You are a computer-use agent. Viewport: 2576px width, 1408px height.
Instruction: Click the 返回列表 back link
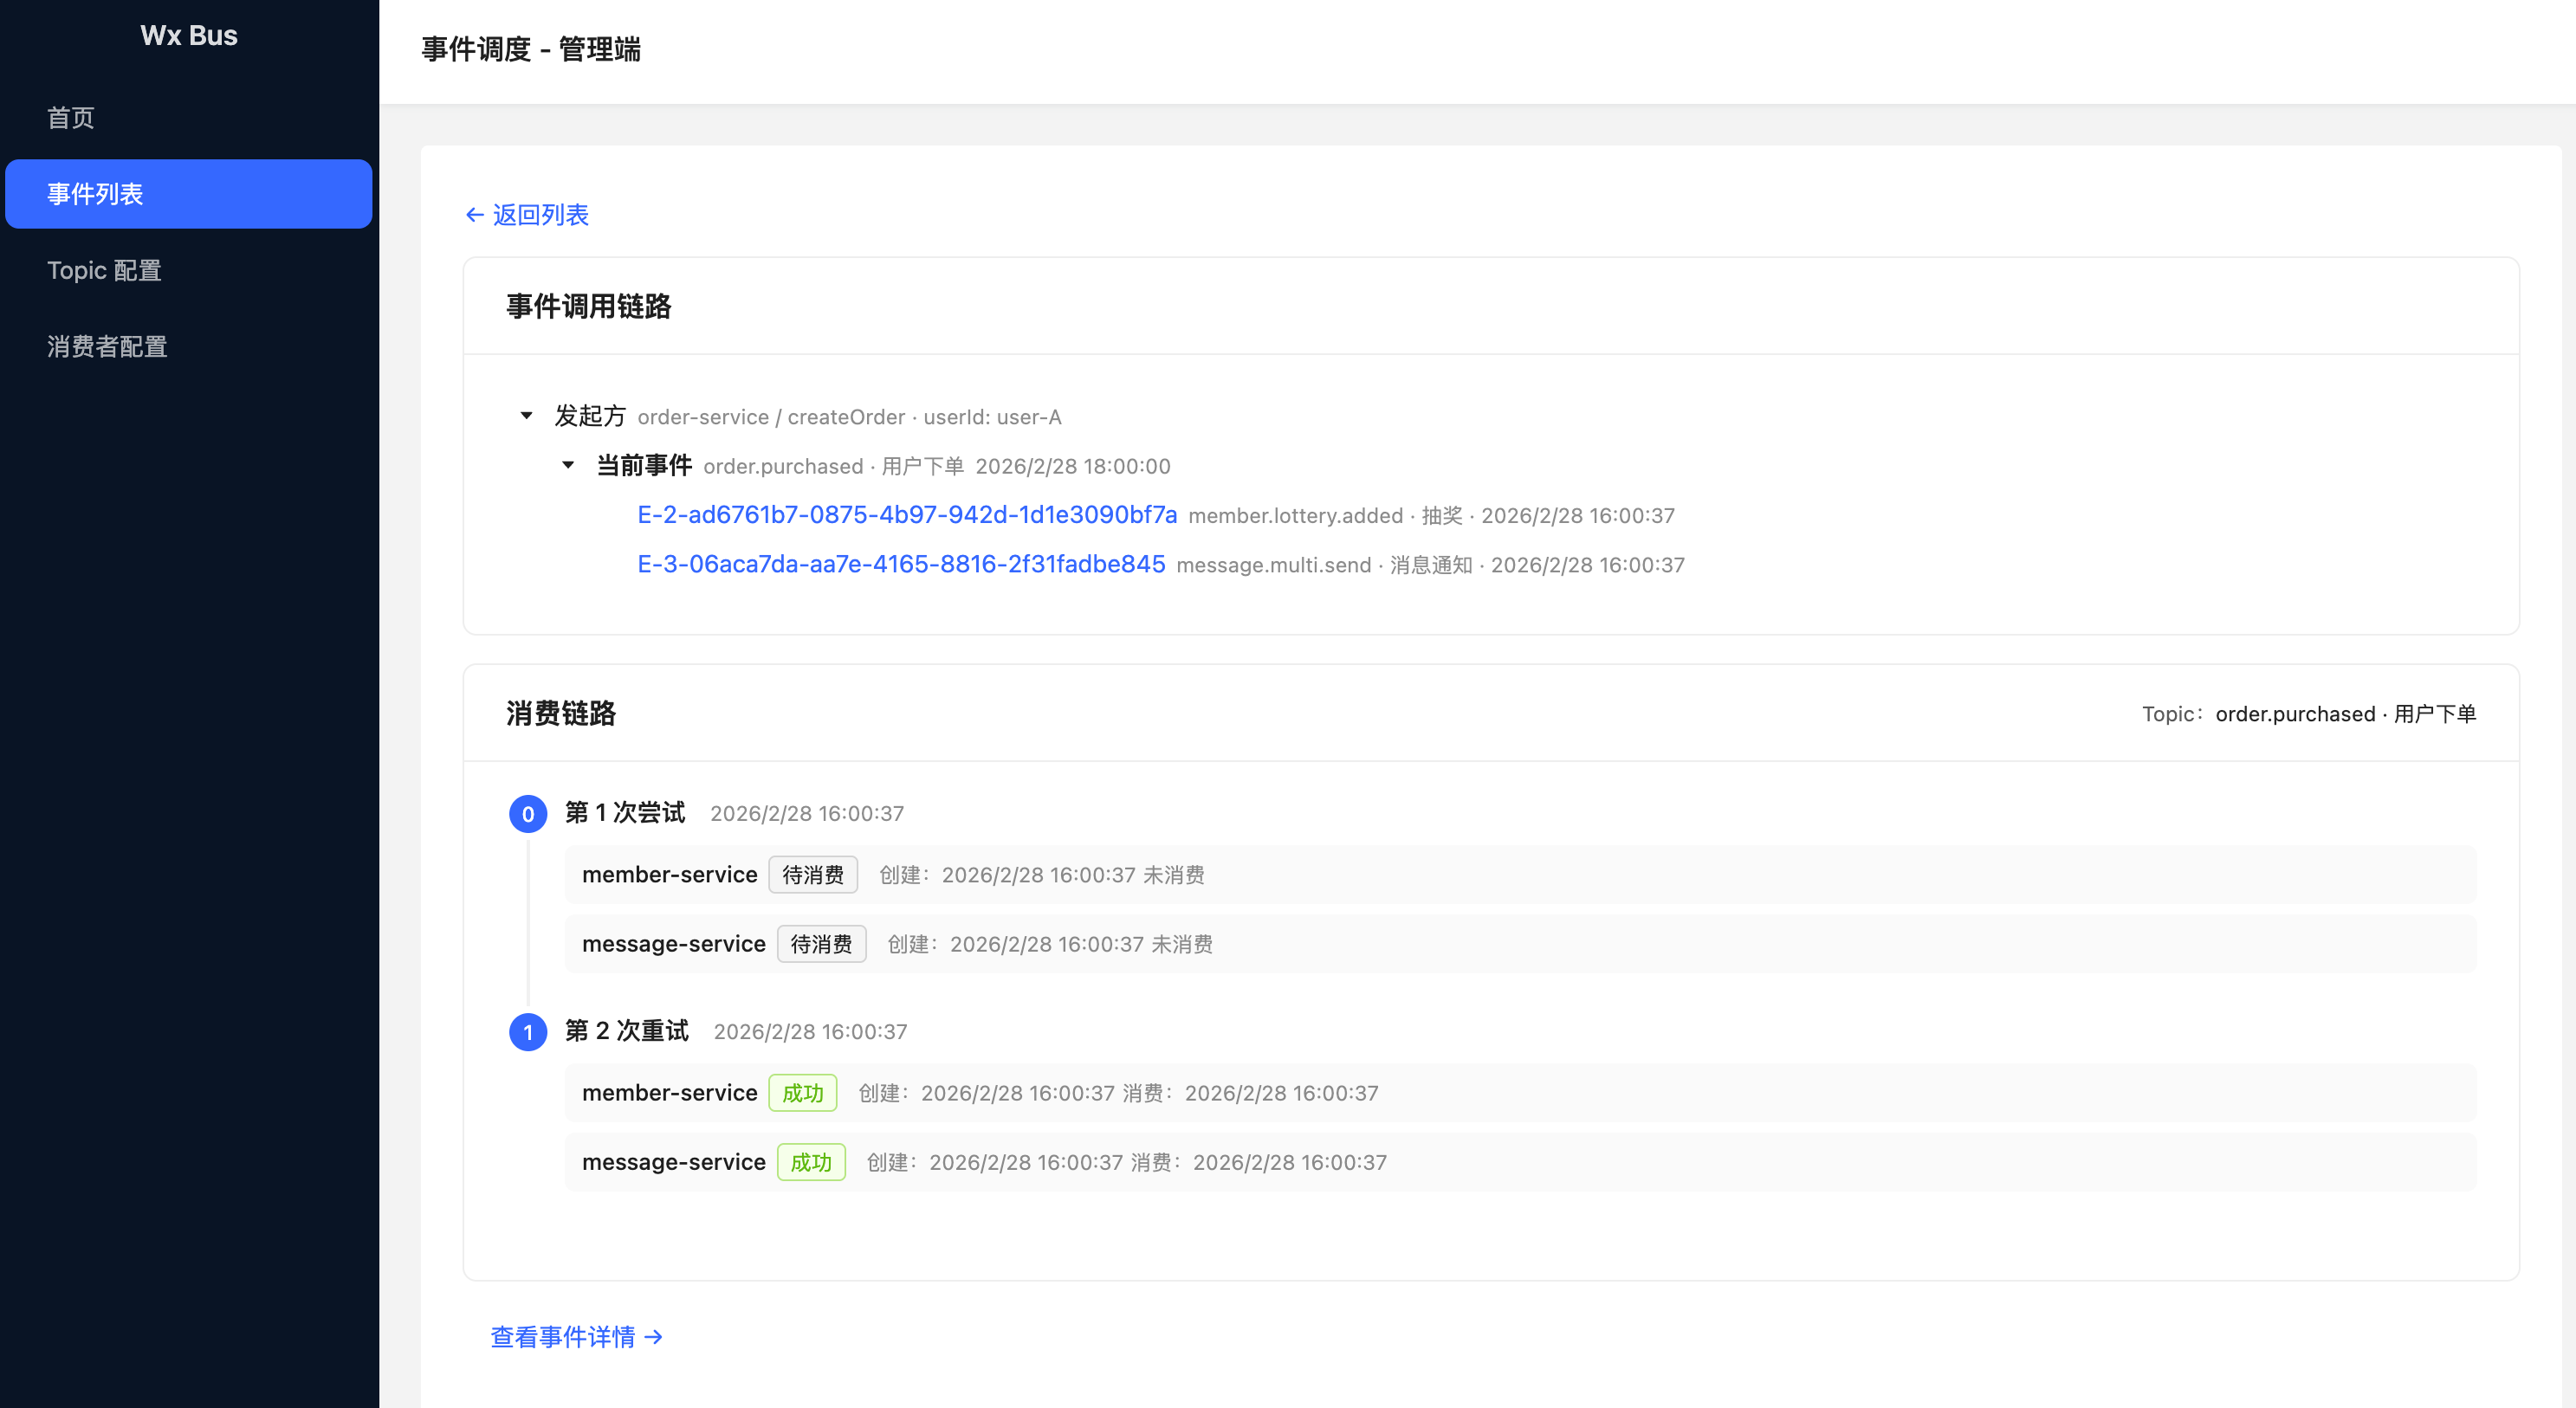(540, 215)
